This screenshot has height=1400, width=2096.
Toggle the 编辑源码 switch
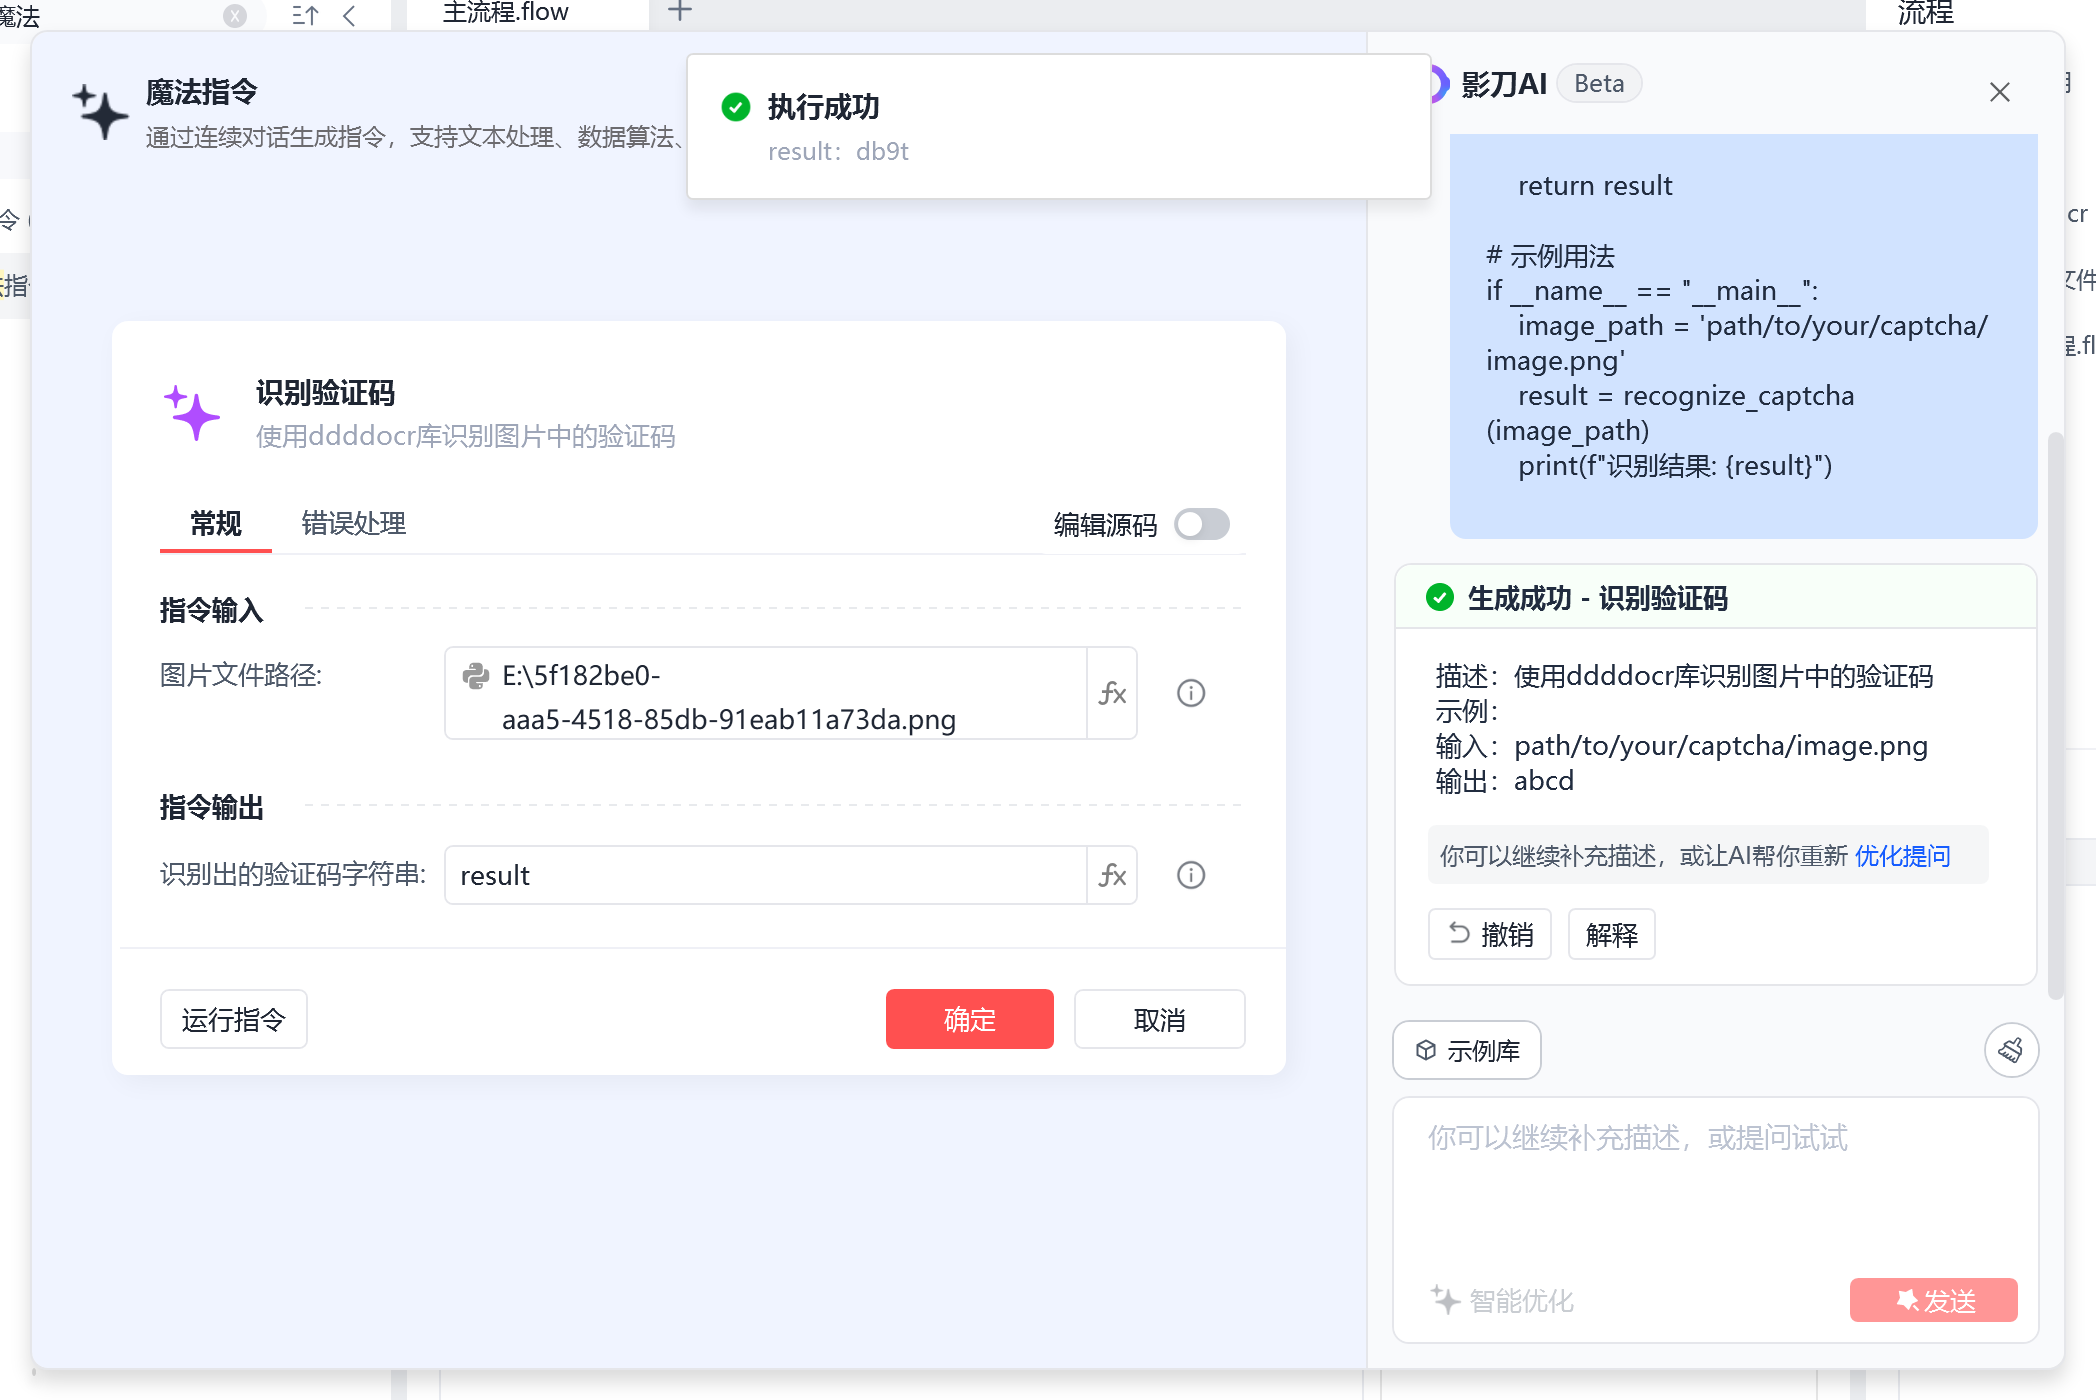[x=1201, y=524]
